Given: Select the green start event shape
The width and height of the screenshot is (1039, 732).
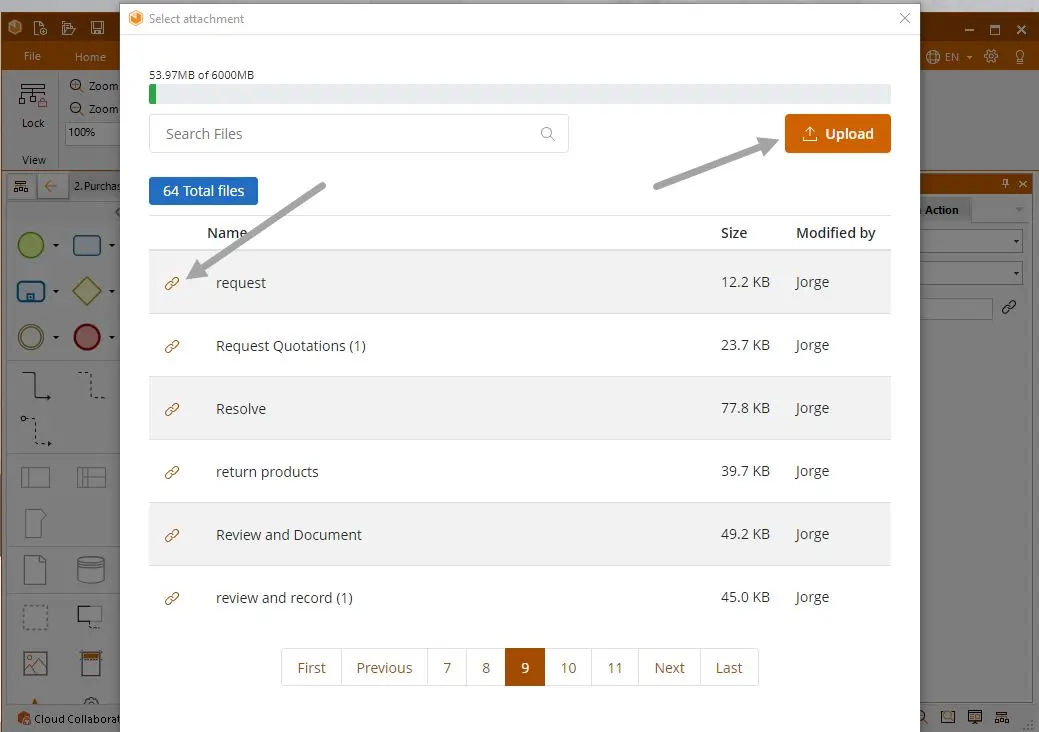Looking at the screenshot, I should pyautogui.click(x=30, y=245).
